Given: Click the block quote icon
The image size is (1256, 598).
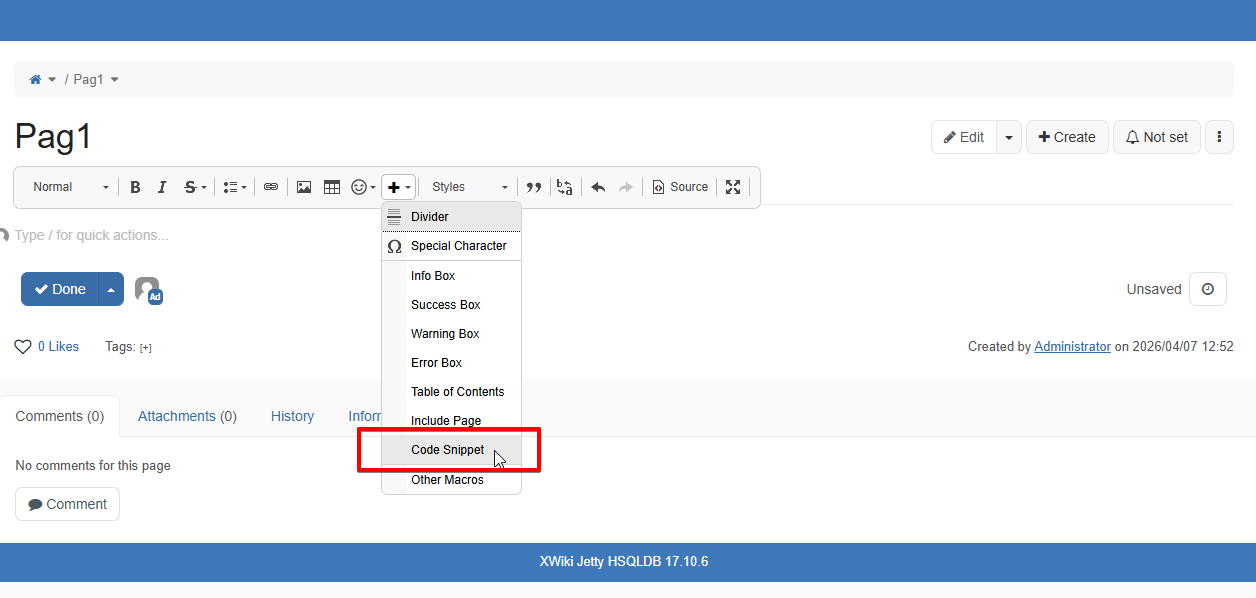Looking at the screenshot, I should 534,187.
